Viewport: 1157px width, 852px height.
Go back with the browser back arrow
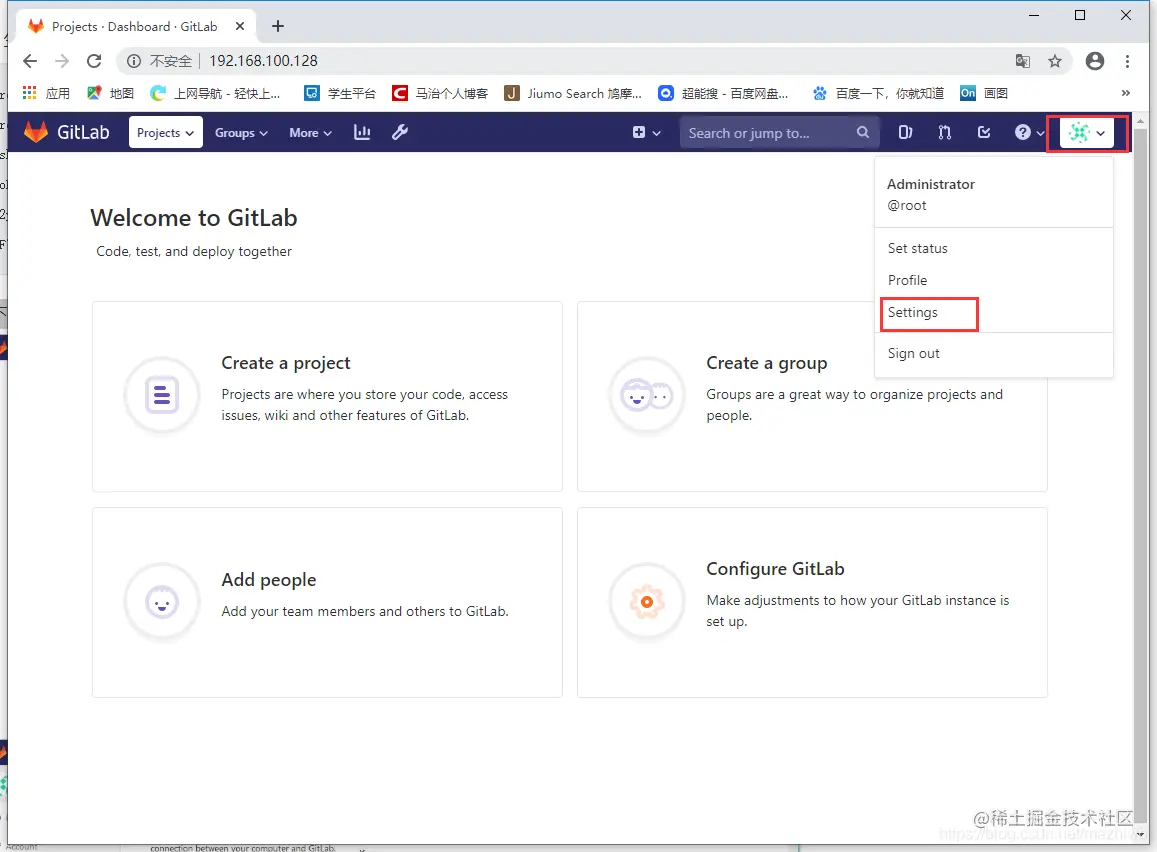pos(30,61)
